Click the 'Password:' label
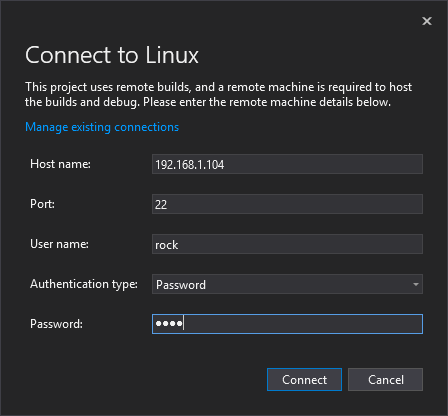This screenshot has height=416, width=448. coord(56,324)
